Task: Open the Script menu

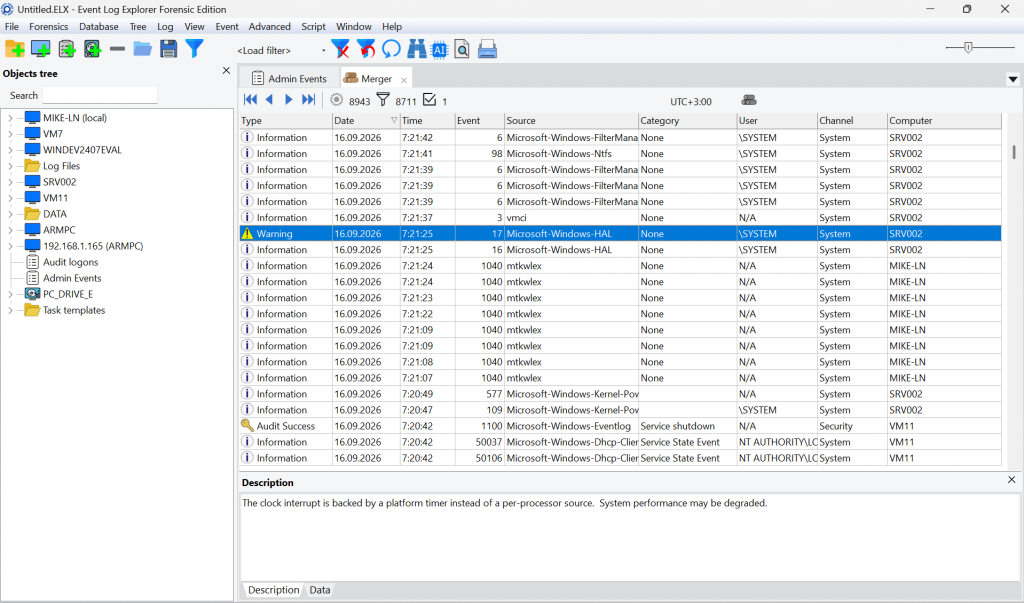Action: pos(313,27)
